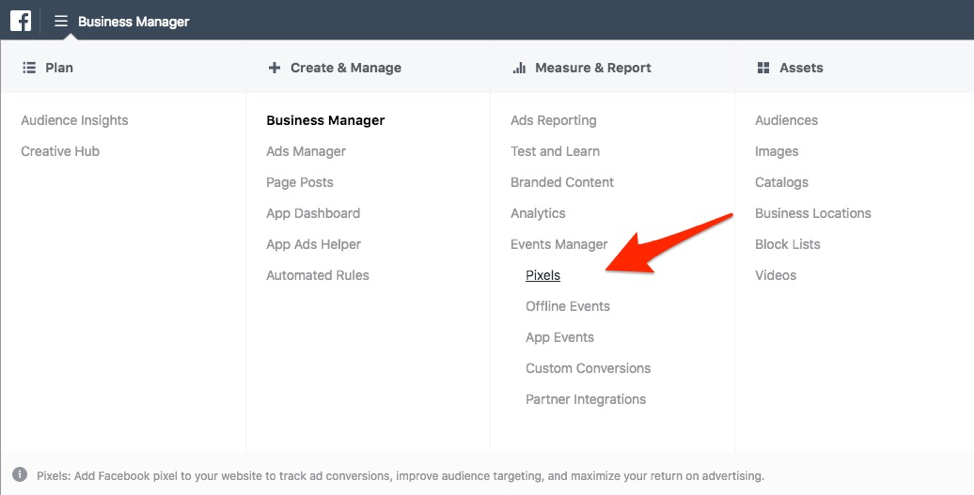Click the Business Manager title in header
The image size is (974, 495).
[x=134, y=22]
